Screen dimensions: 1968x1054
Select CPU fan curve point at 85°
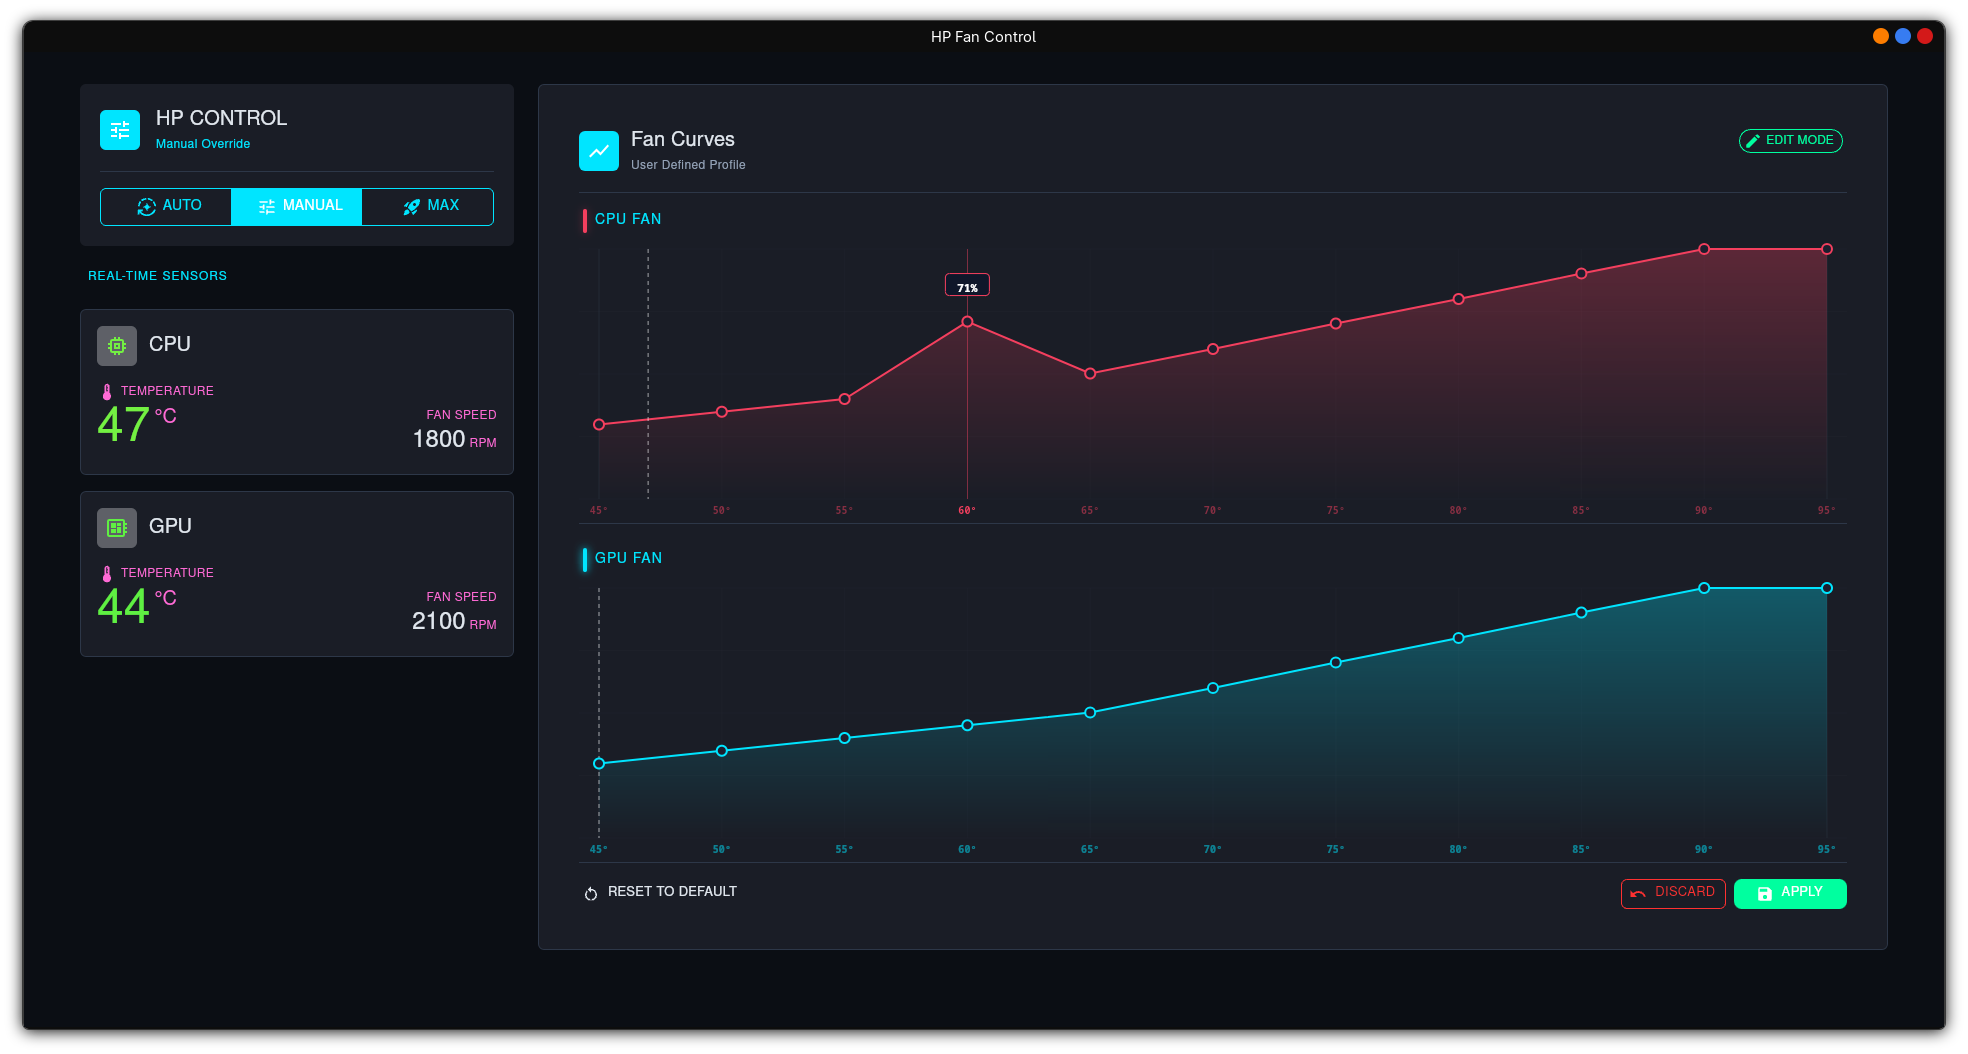tap(1581, 274)
